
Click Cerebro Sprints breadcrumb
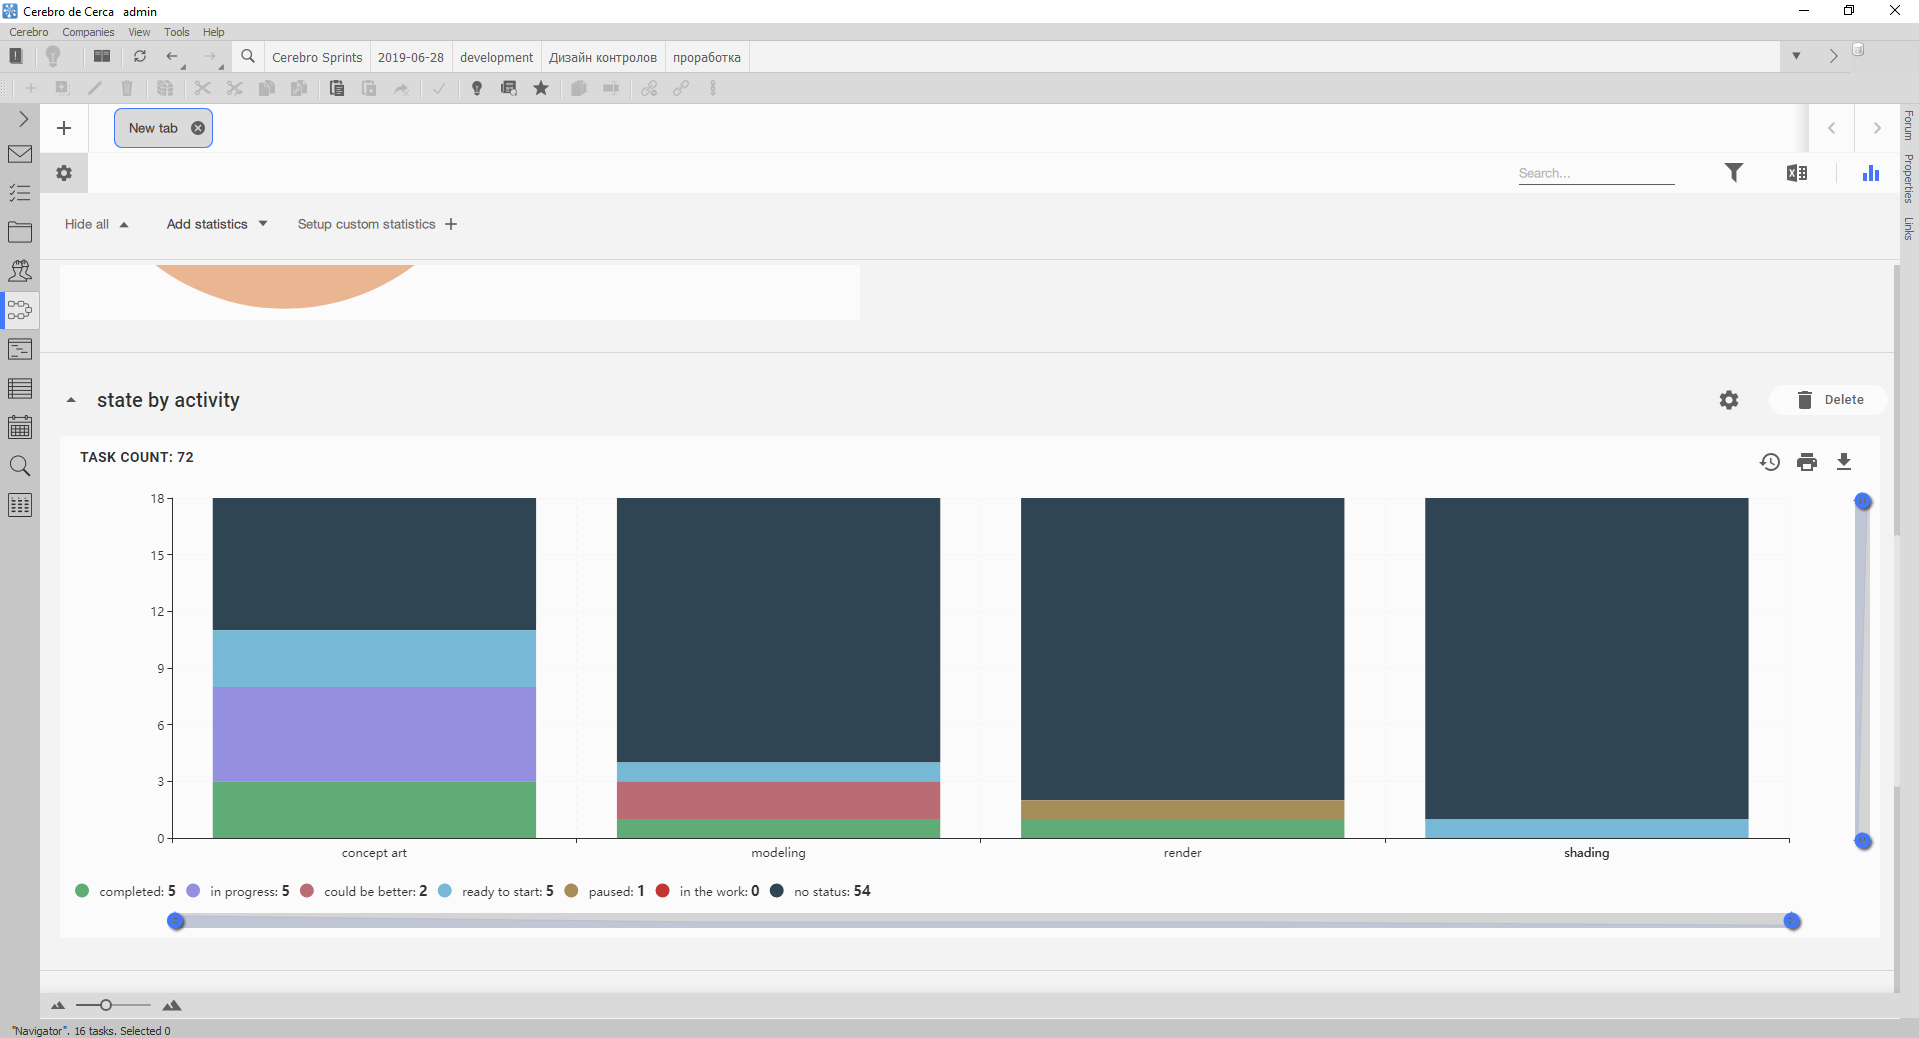coord(317,57)
